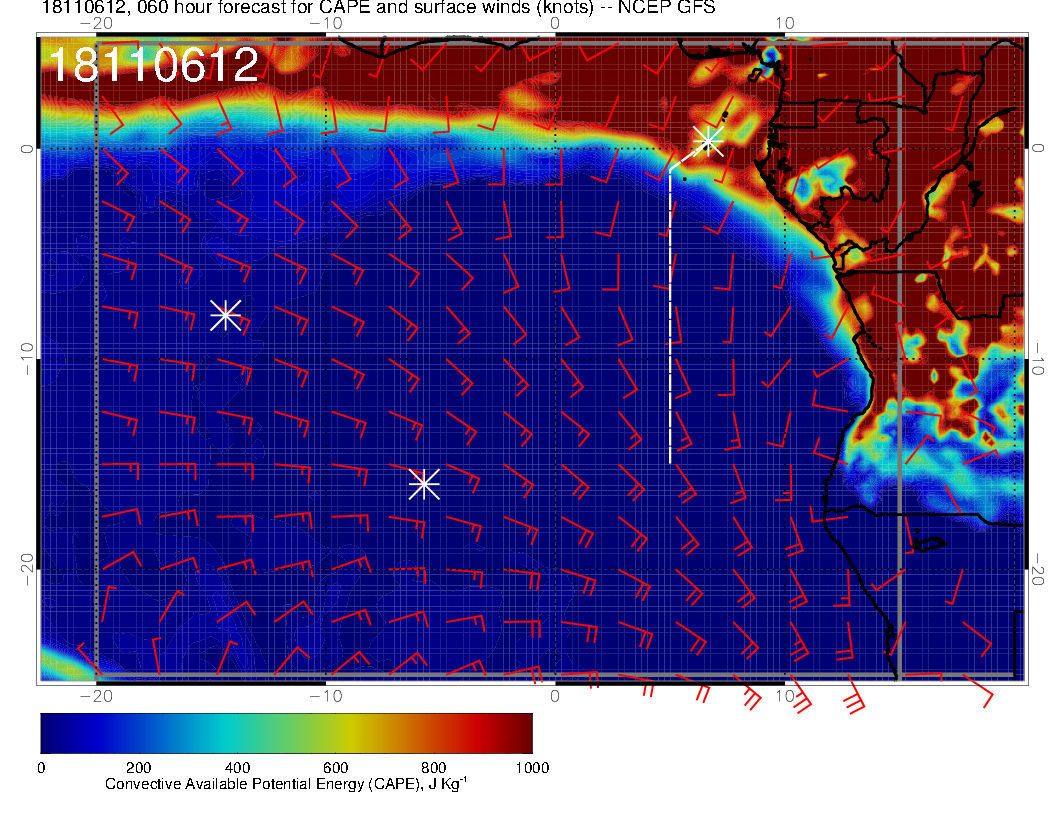This screenshot has width=1056, height=816.
Task: Select the white dashed vertical line
Action: [x=670, y=320]
